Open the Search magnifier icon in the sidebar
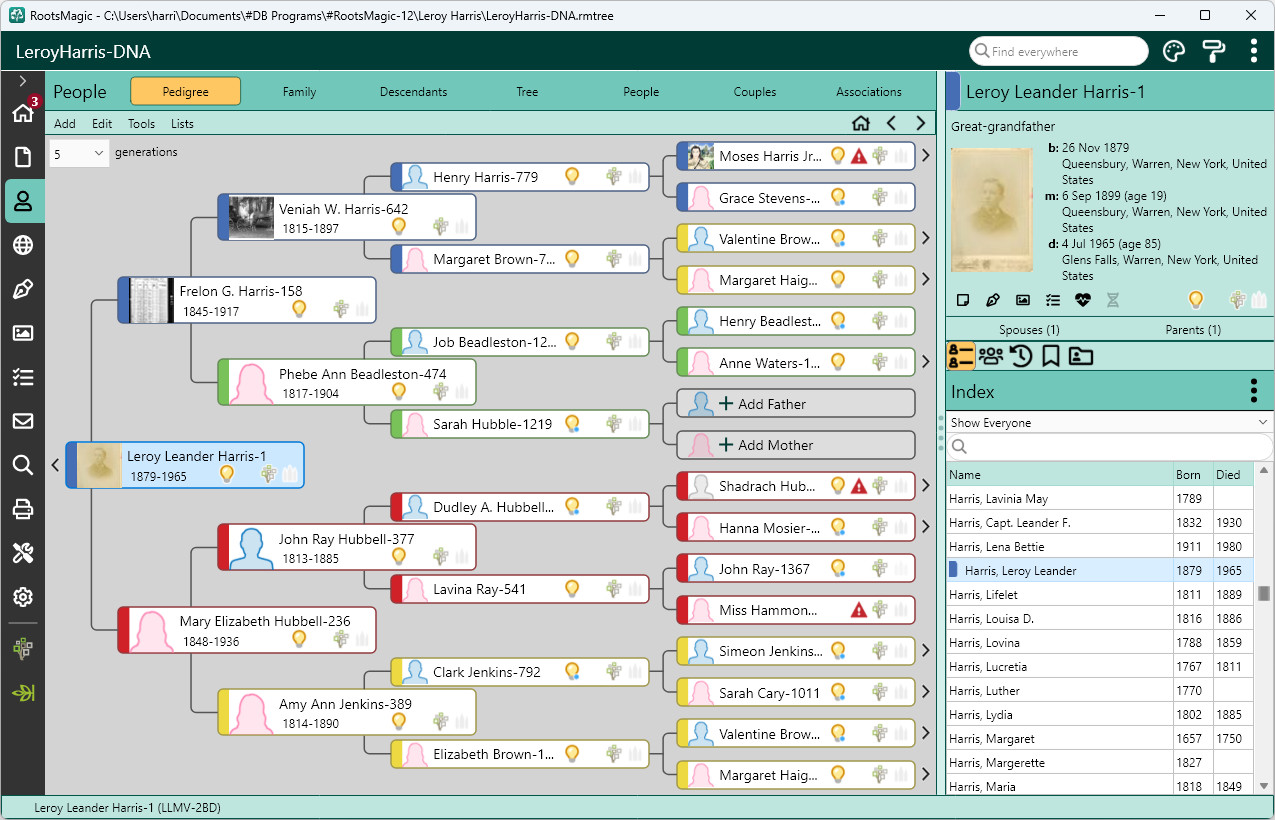The height and width of the screenshot is (820, 1275). point(23,465)
